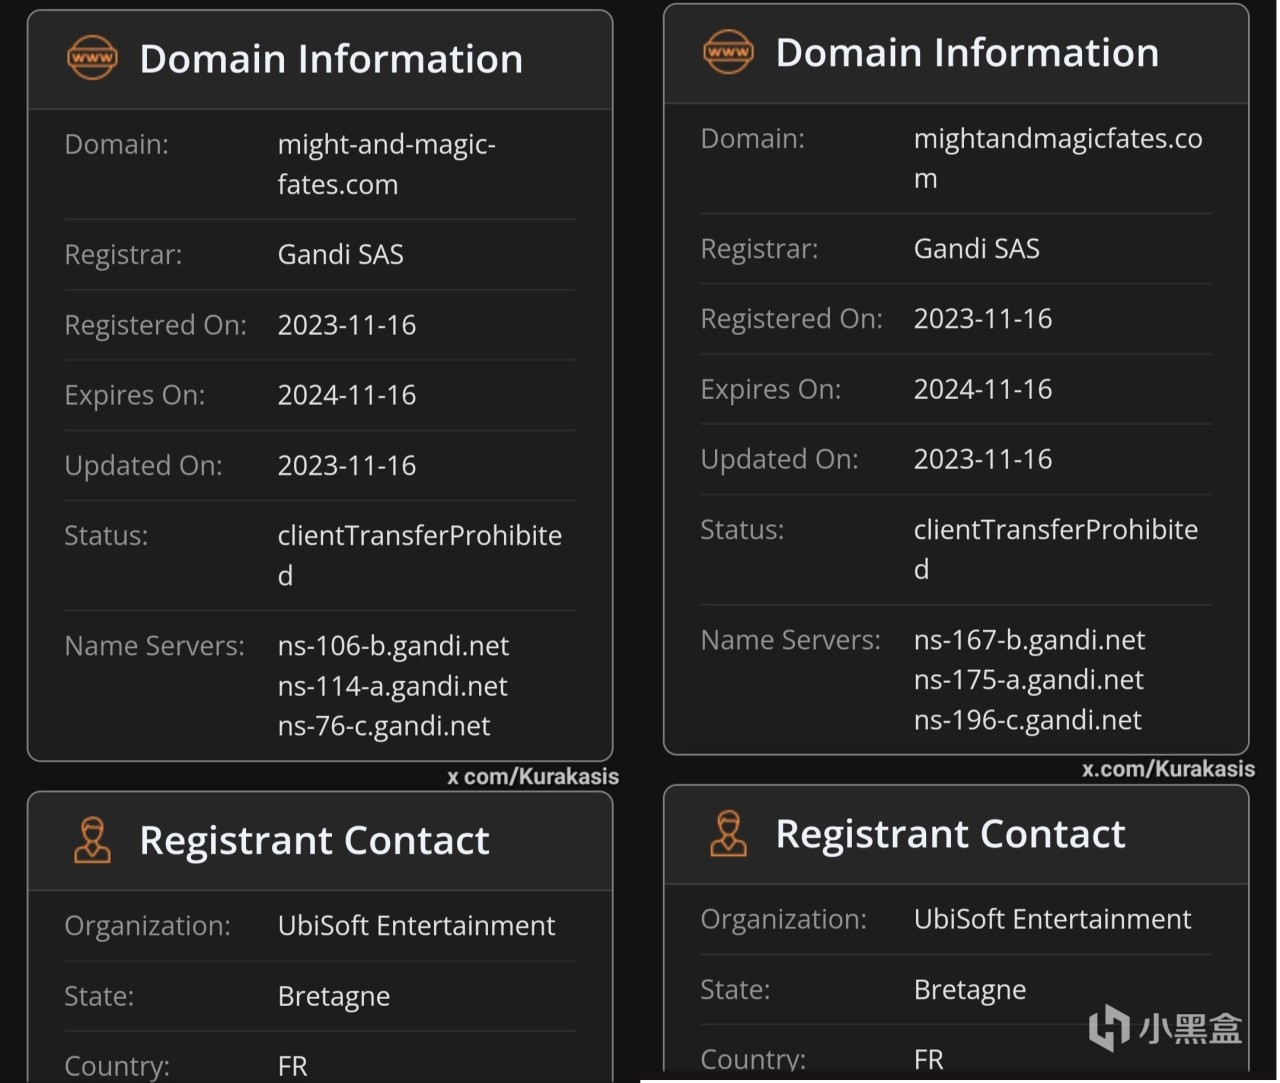Click Registered On date in right panel
The height and width of the screenshot is (1083, 1280).
pos(982,319)
